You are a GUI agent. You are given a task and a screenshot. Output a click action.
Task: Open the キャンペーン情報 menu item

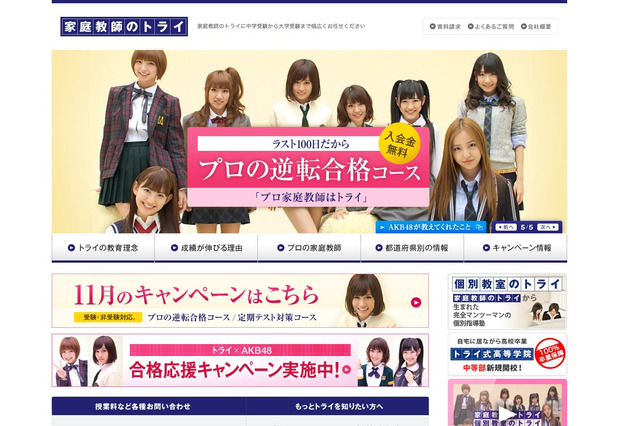(516, 248)
